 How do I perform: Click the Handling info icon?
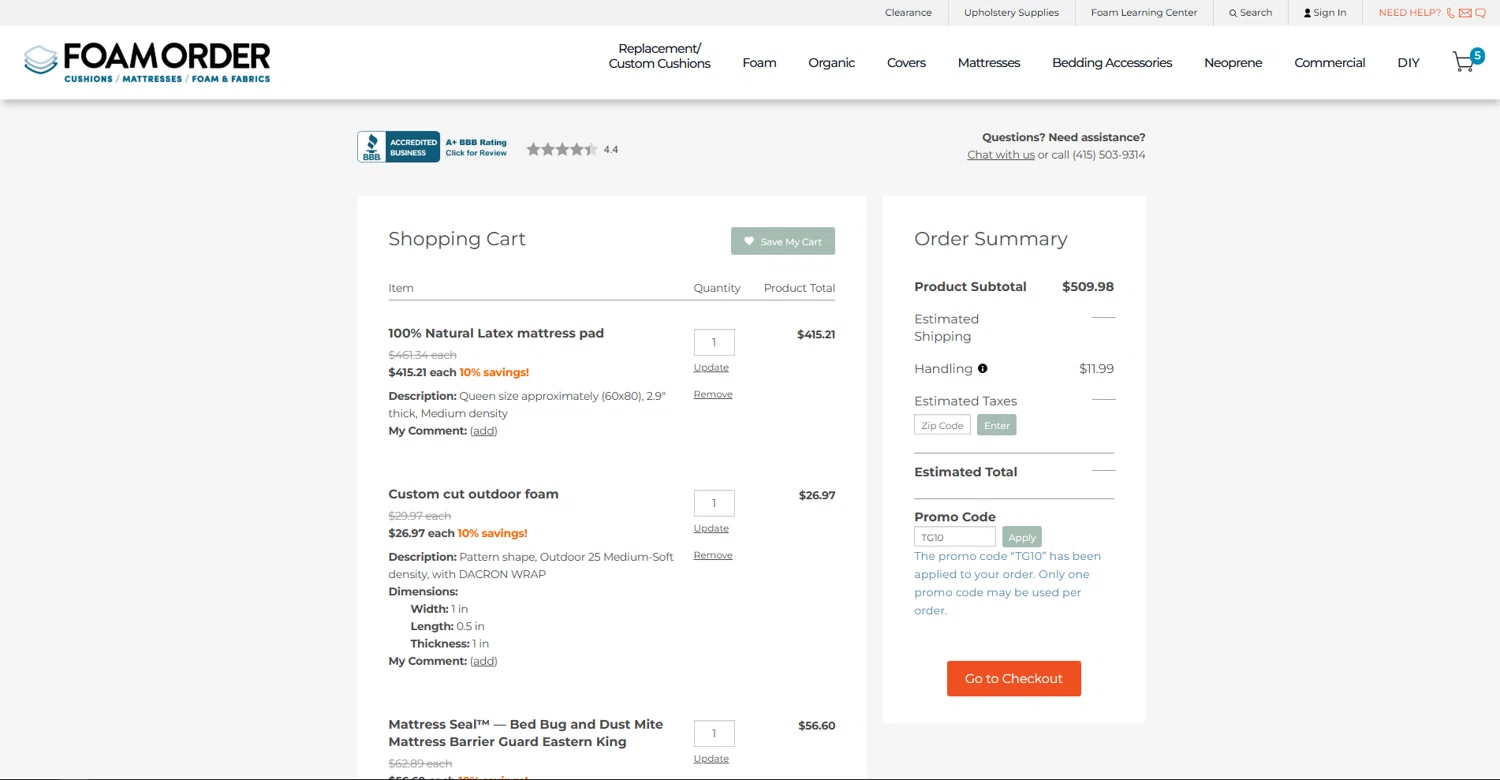(x=982, y=368)
